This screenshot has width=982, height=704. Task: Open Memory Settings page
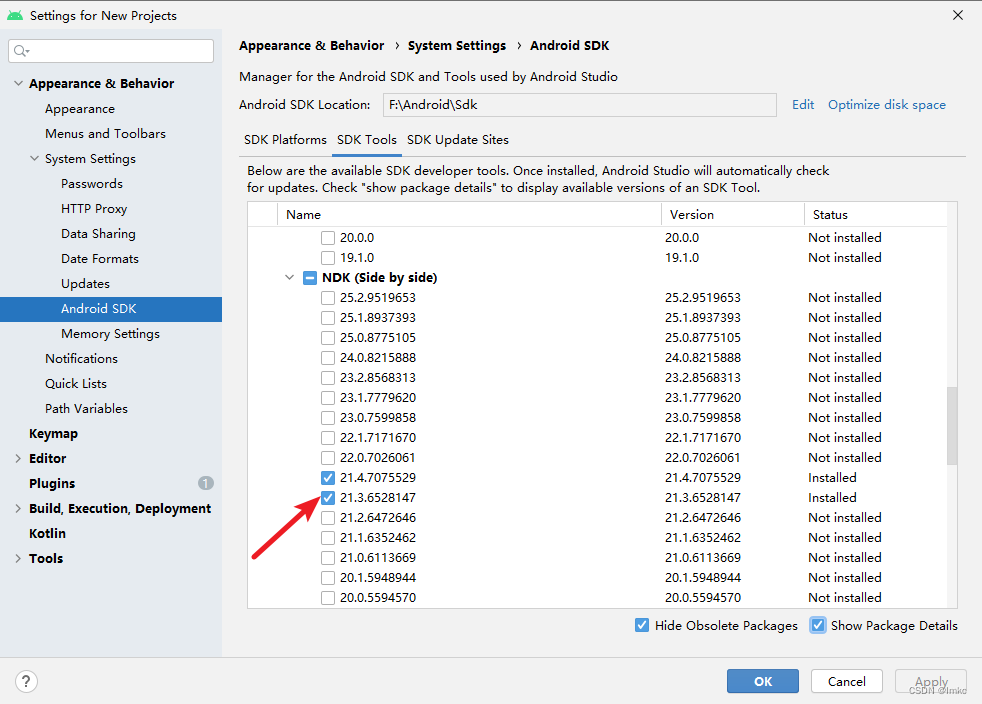[x=110, y=334]
